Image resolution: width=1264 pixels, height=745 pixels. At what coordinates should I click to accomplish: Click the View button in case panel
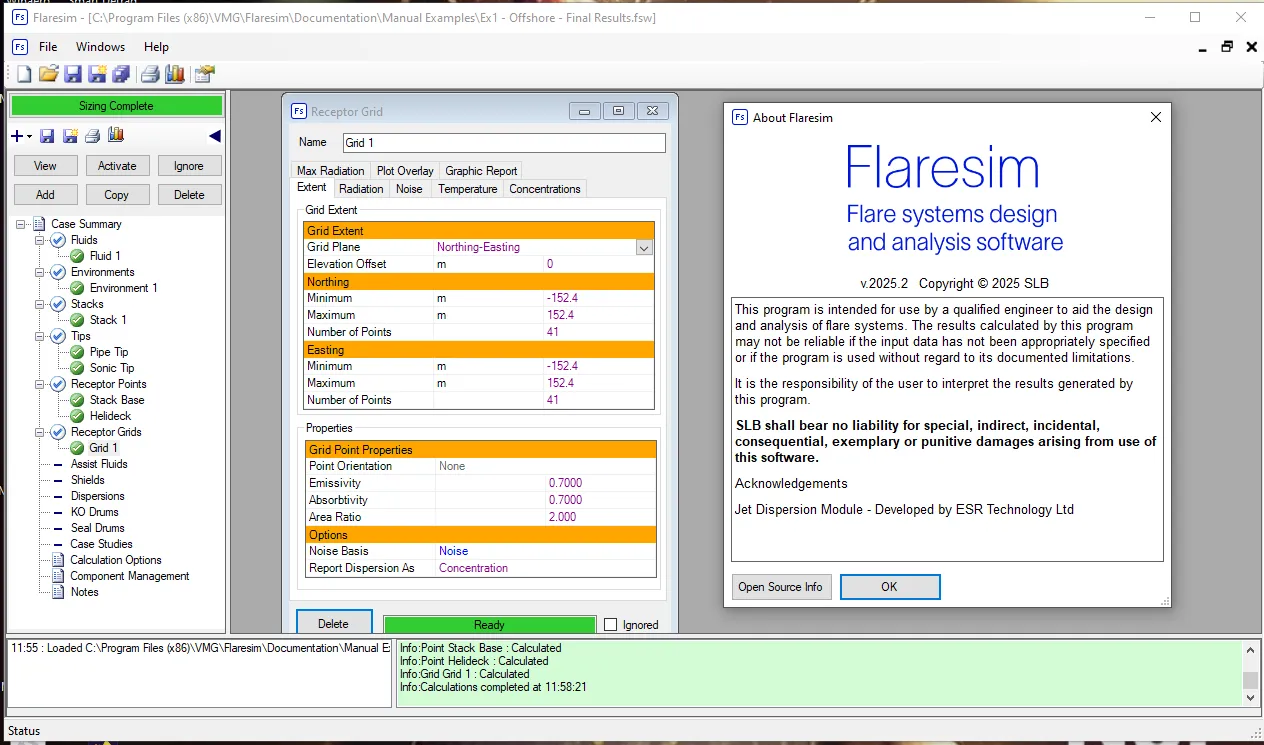pyautogui.click(x=45, y=166)
